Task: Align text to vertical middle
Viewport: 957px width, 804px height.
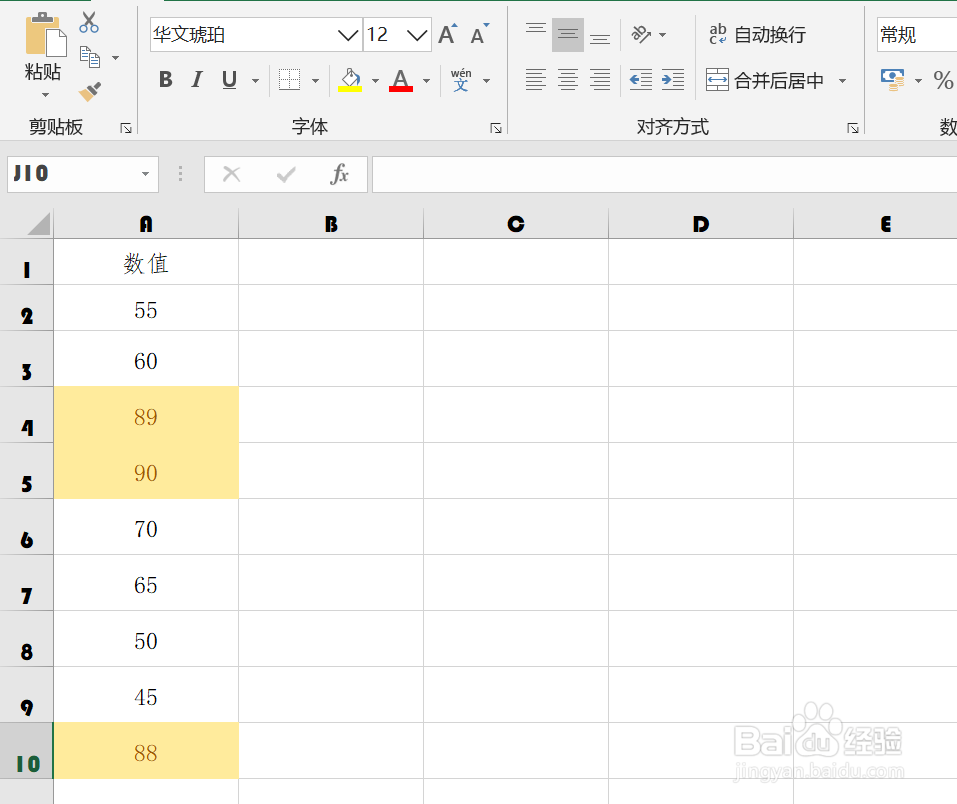Action: click(x=568, y=35)
